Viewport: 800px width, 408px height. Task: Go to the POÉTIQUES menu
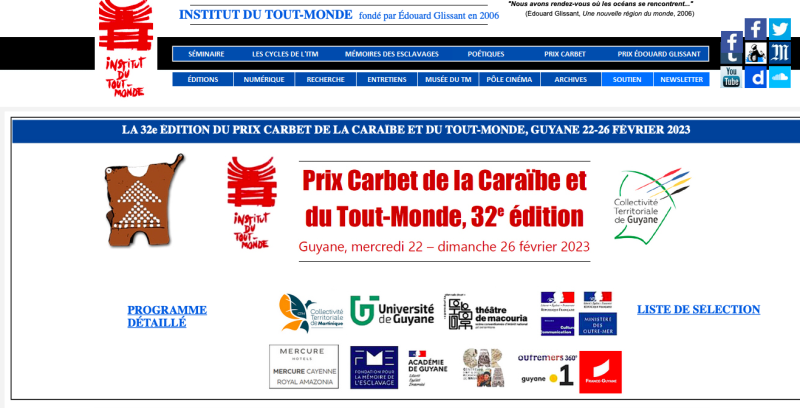click(486, 54)
